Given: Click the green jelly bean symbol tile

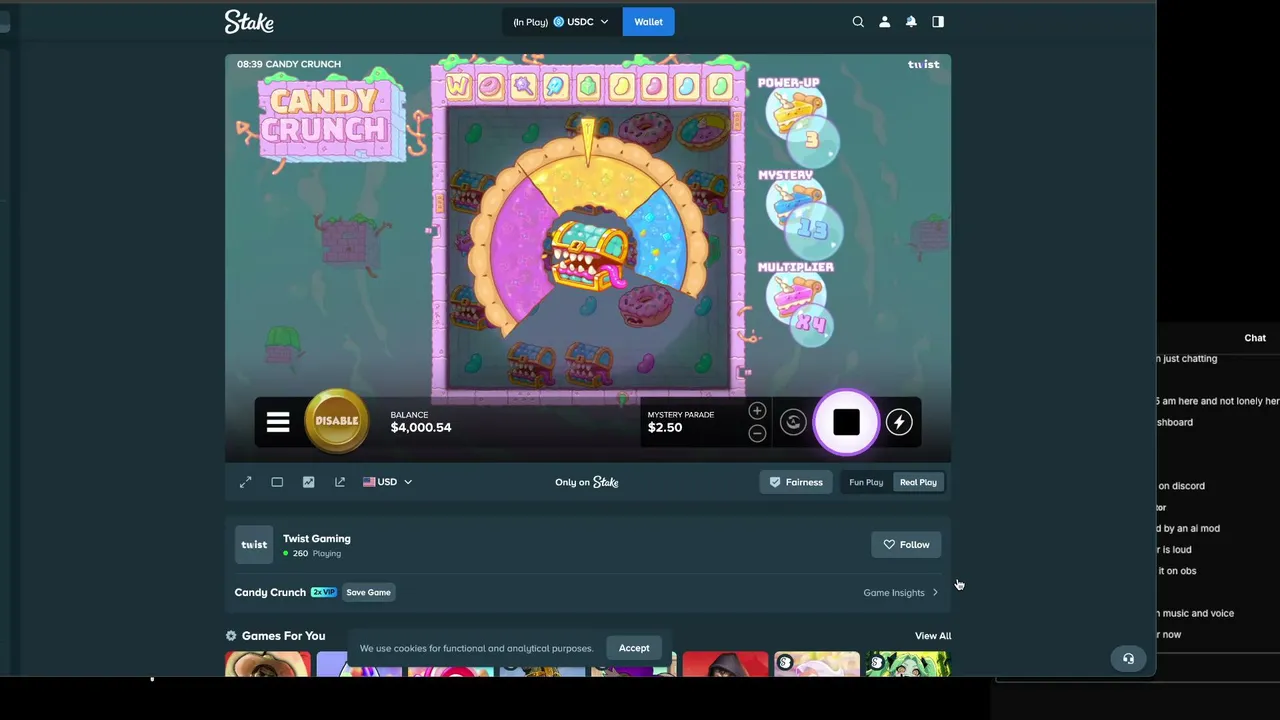Looking at the screenshot, I should click(x=718, y=87).
